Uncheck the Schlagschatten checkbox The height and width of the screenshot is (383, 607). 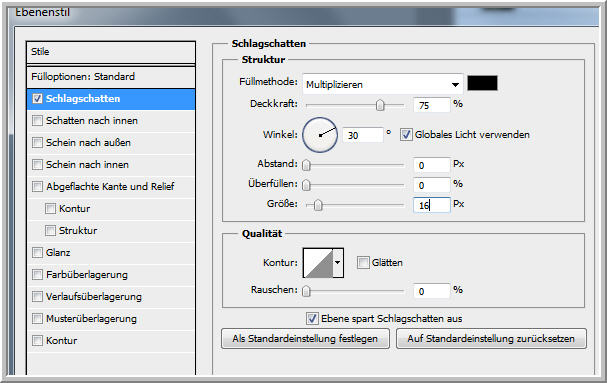tap(37, 99)
